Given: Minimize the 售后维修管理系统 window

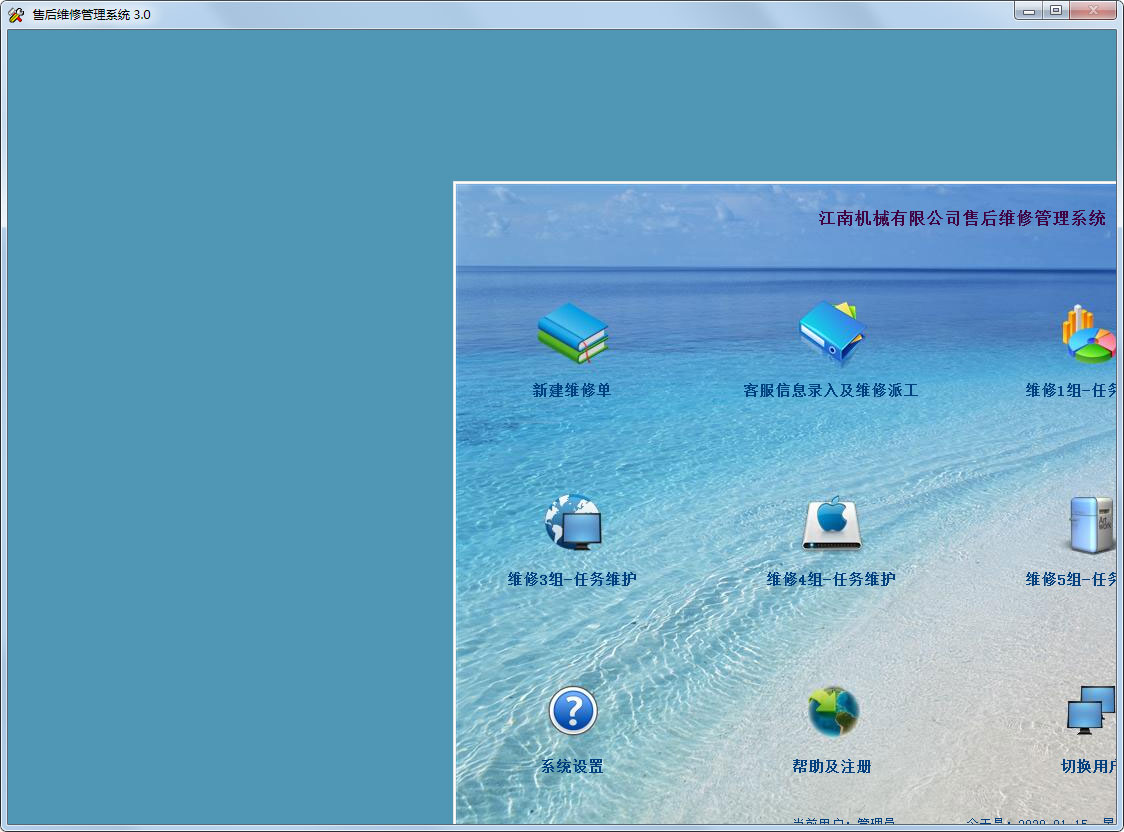Looking at the screenshot, I should (1029, 11).
